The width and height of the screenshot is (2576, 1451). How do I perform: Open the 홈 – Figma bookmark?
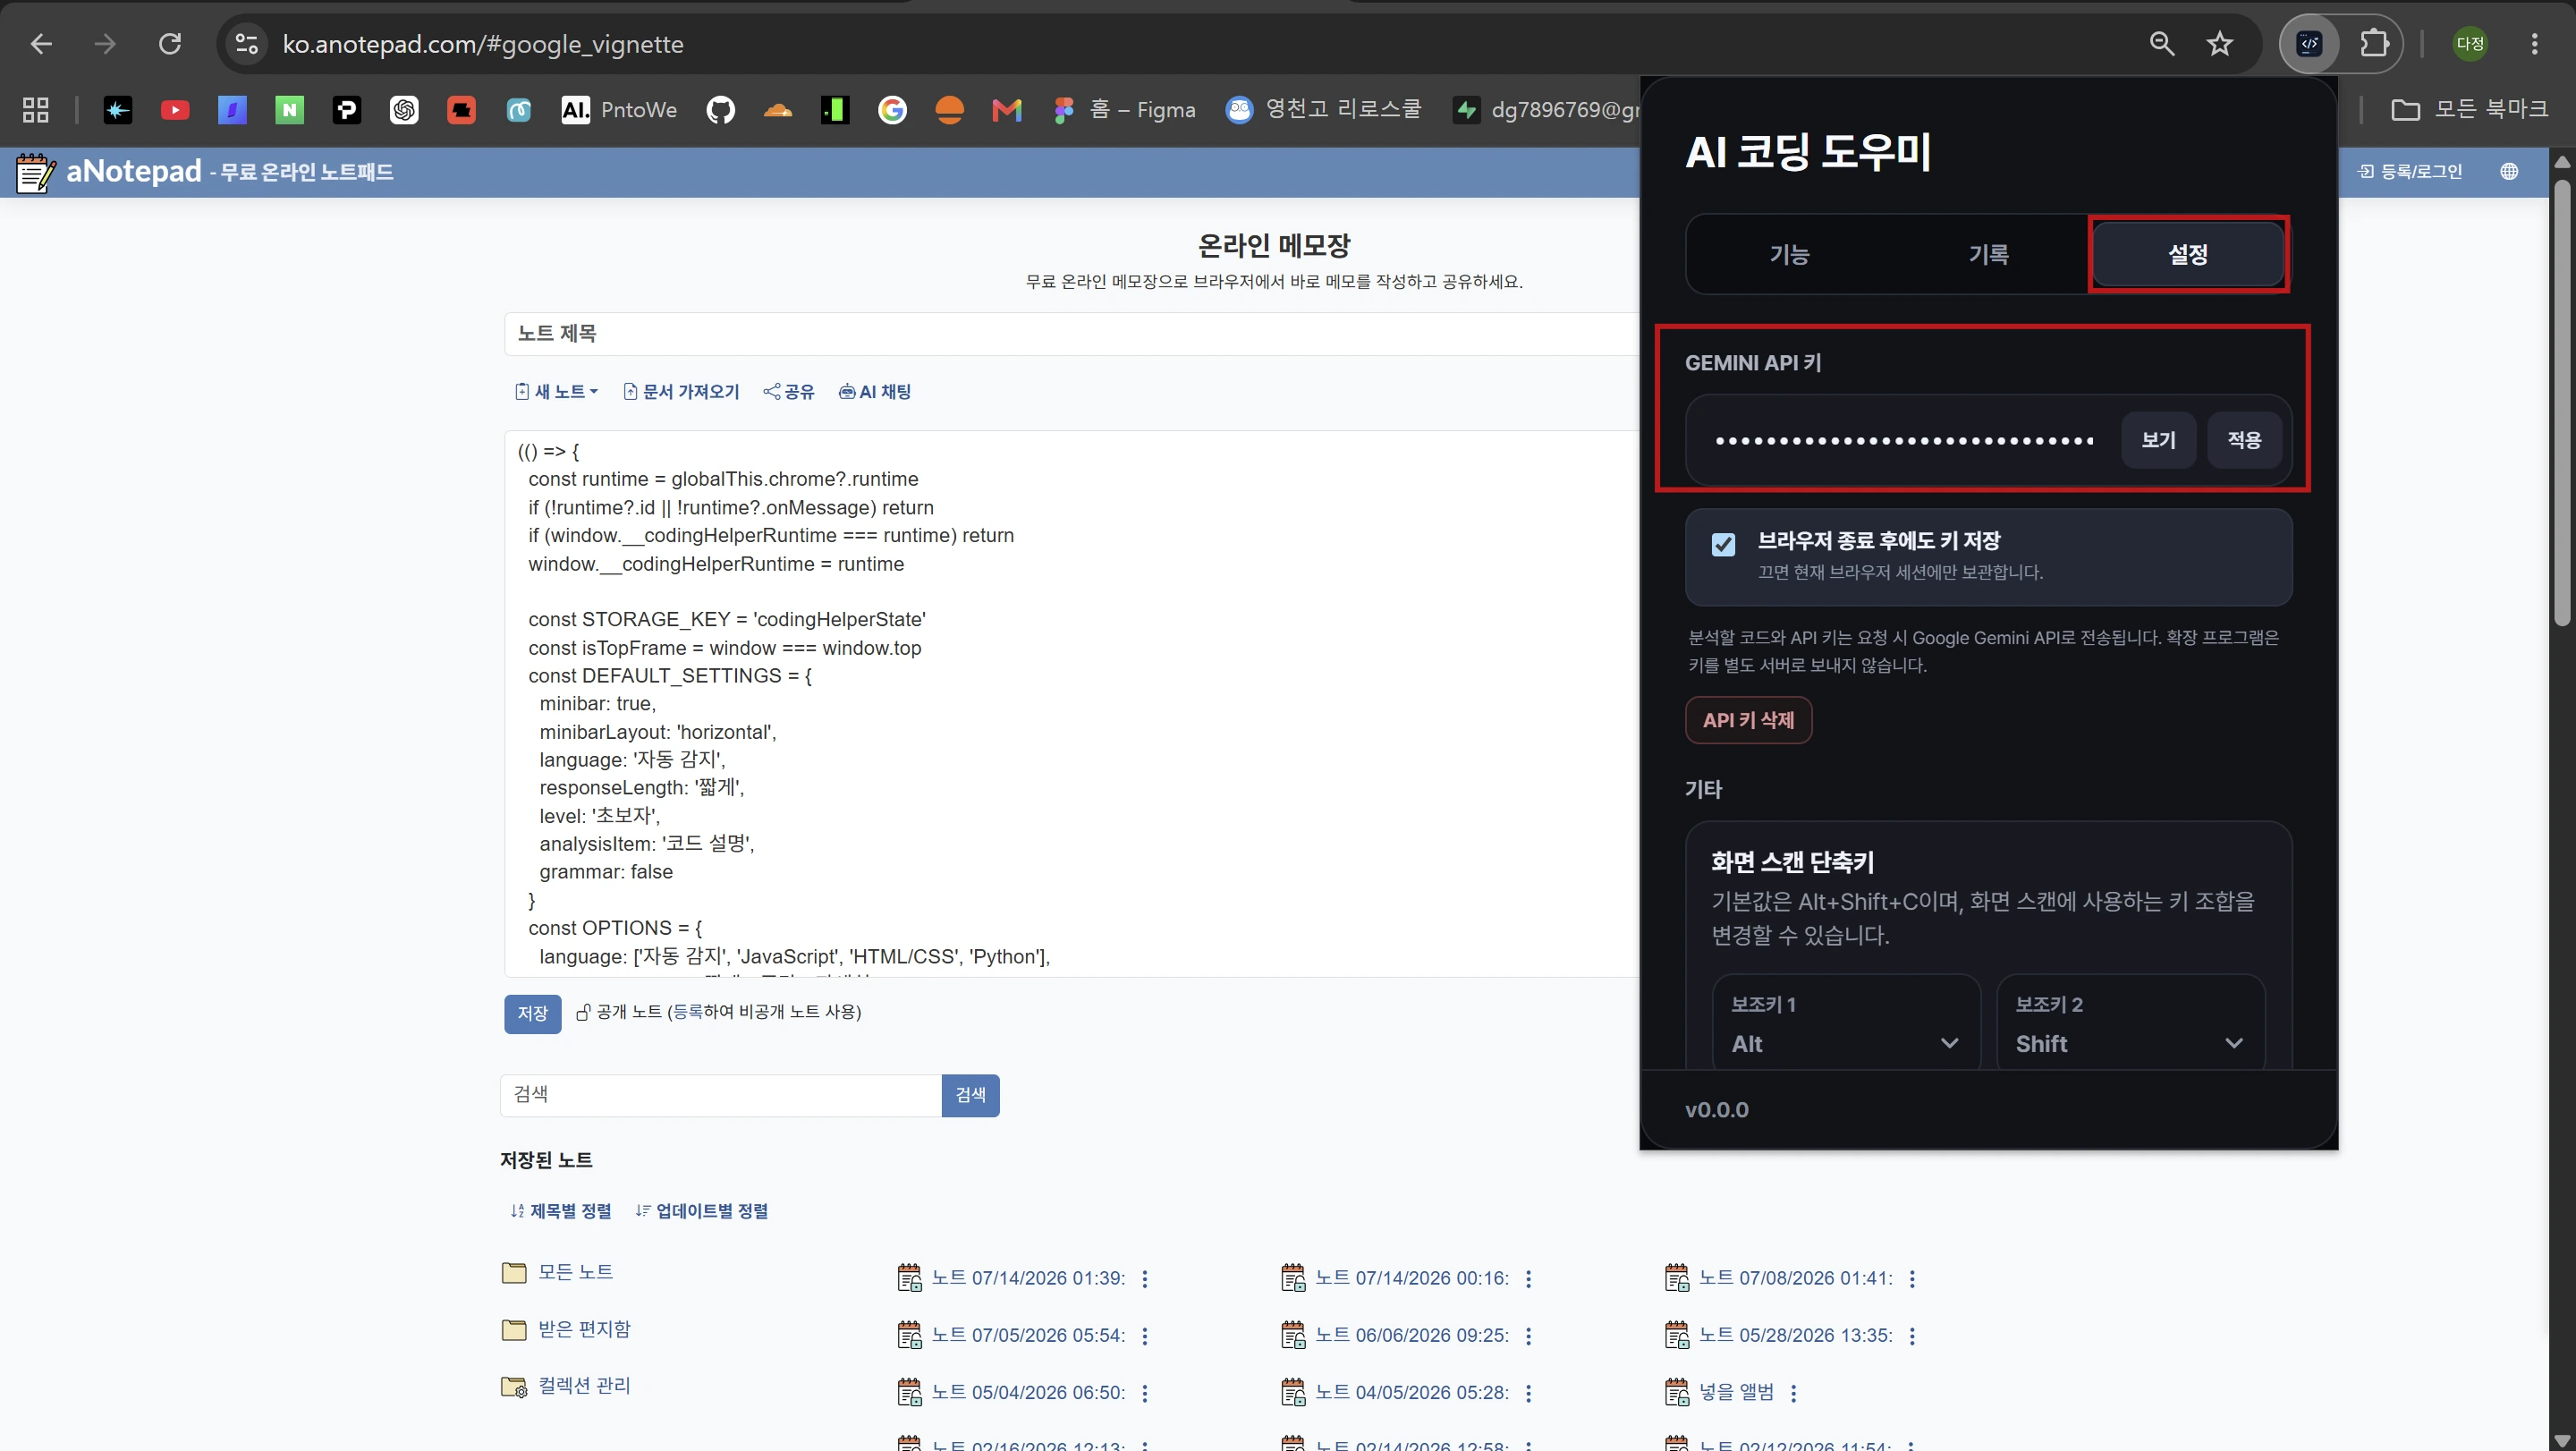point(1124,110)
